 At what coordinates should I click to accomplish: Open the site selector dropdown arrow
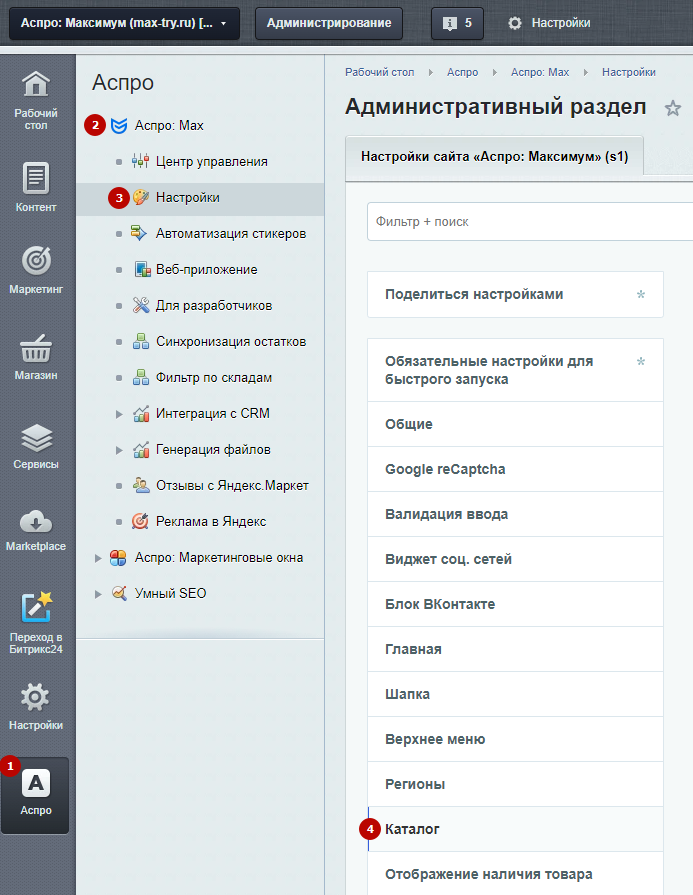pos(223,23)
